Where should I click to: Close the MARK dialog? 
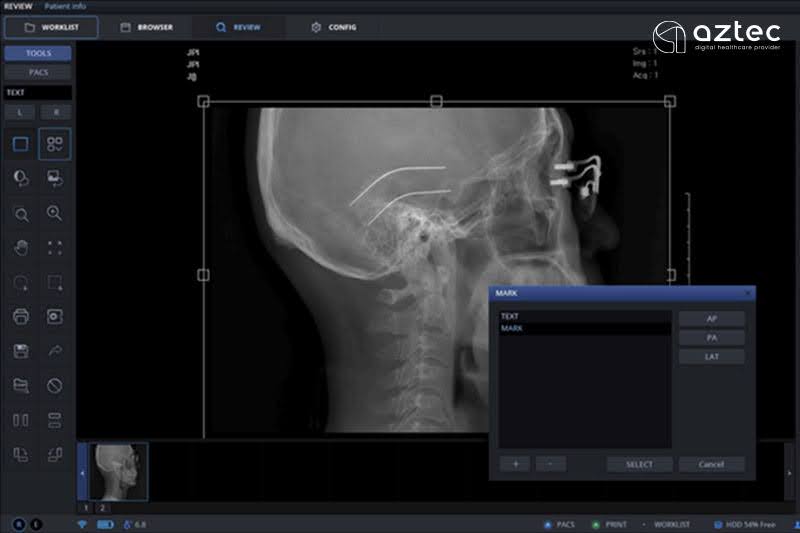748,293
